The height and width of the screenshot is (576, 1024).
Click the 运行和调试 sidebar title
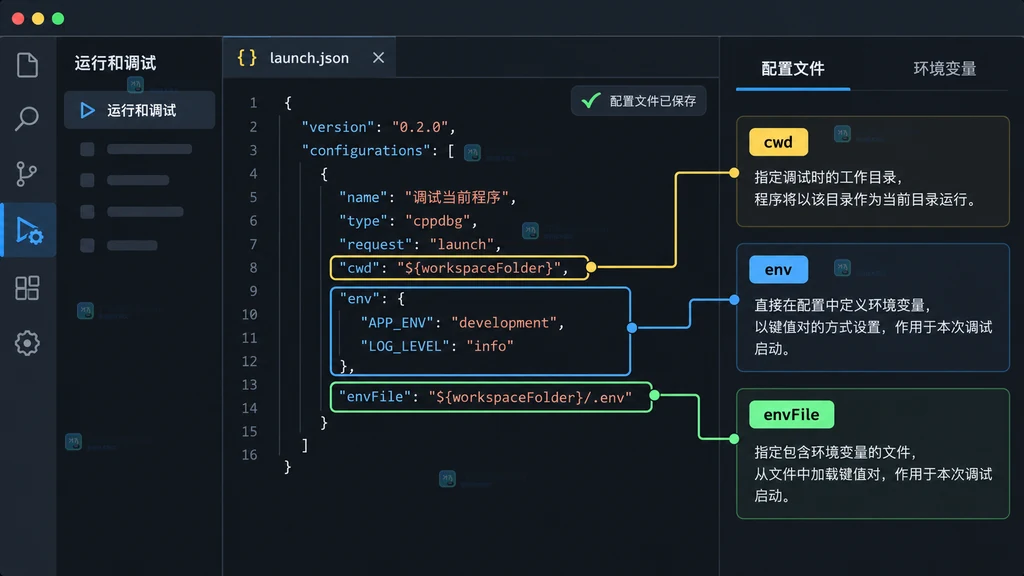click(116, 63)
